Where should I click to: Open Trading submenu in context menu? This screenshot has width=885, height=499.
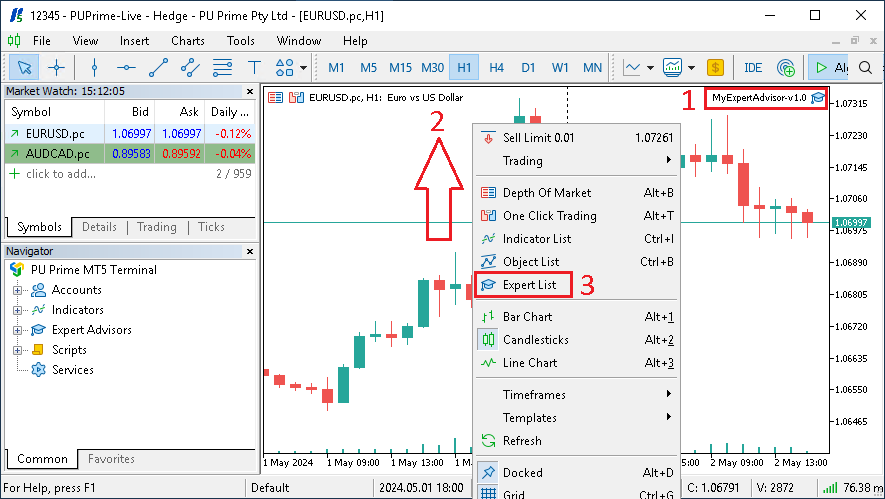click(x=576, y=161)
